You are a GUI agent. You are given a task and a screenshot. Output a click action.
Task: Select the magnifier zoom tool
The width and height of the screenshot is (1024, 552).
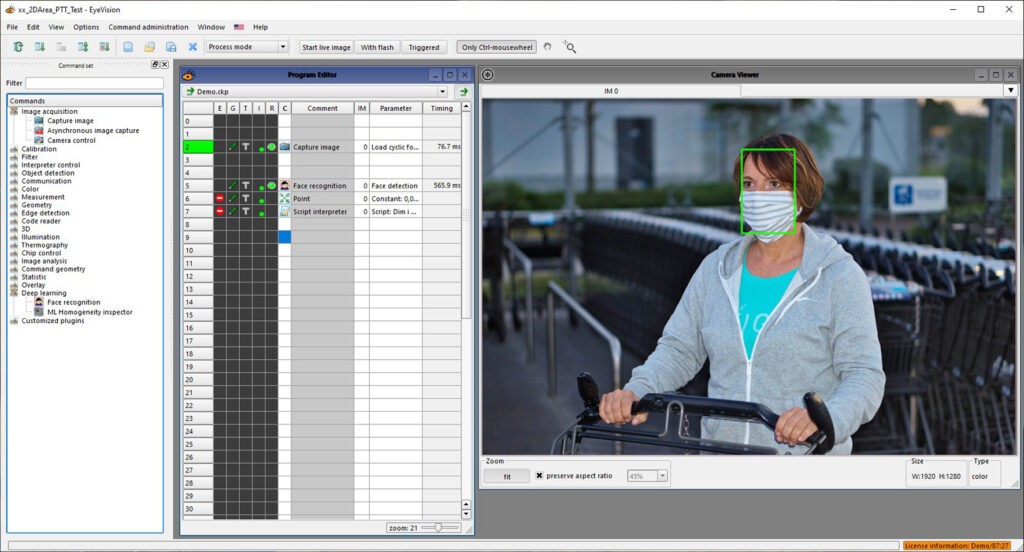coord(569,47)
